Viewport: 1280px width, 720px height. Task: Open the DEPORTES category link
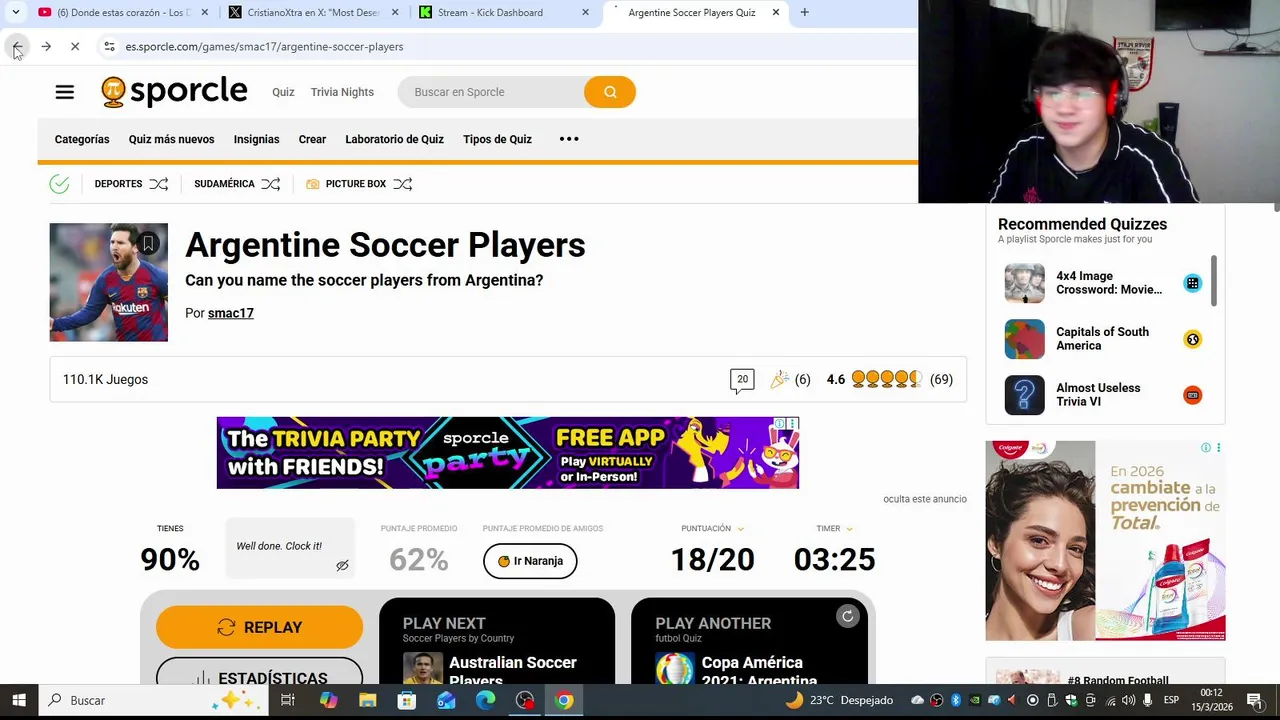click(x=118, y=184)
